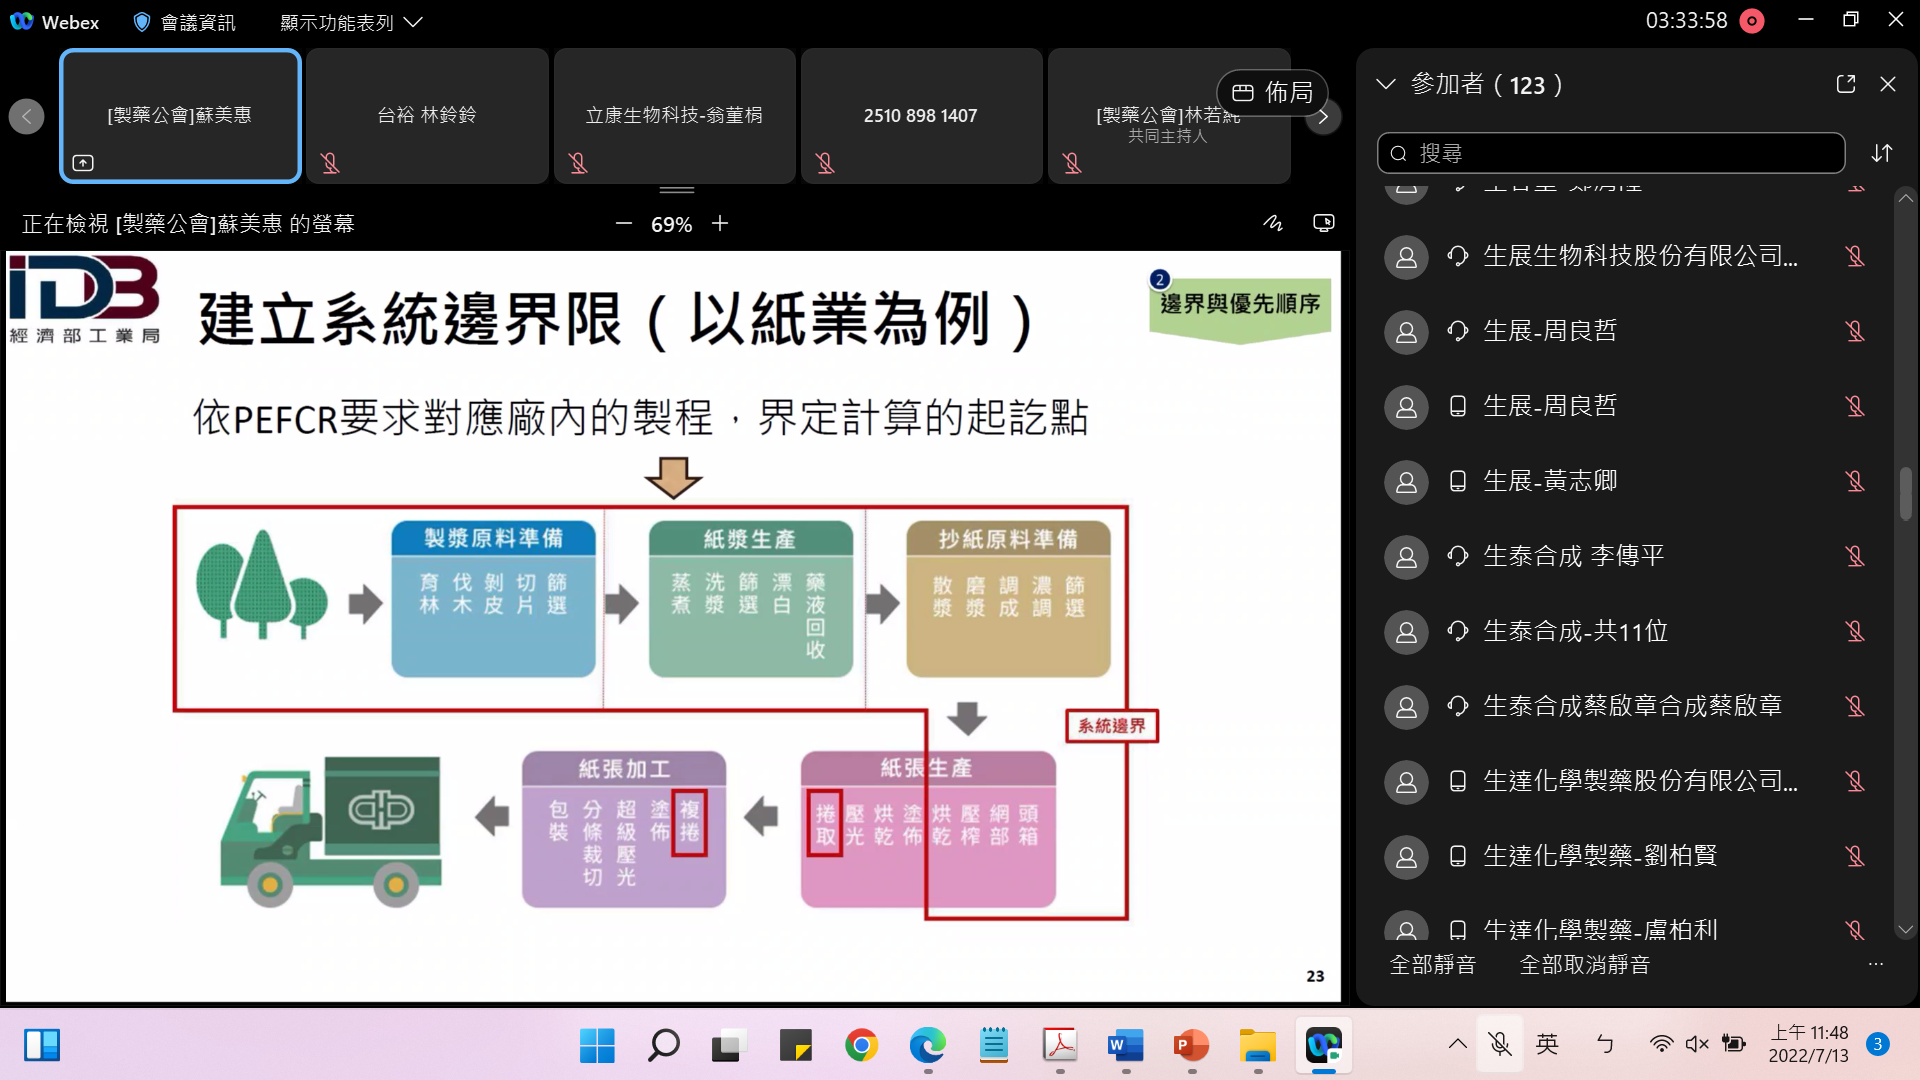1920x1080 pixels.
Task: Expand the 顯示功能表列 menu bar dropdown
Action: click(x=351, y=22)
